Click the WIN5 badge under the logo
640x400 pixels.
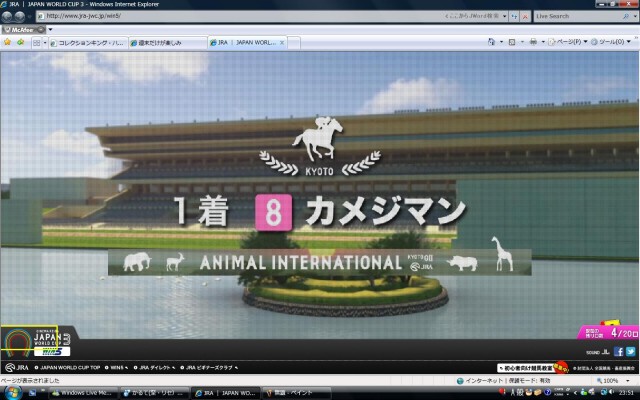pyautogui.click(x=52, y=351)
